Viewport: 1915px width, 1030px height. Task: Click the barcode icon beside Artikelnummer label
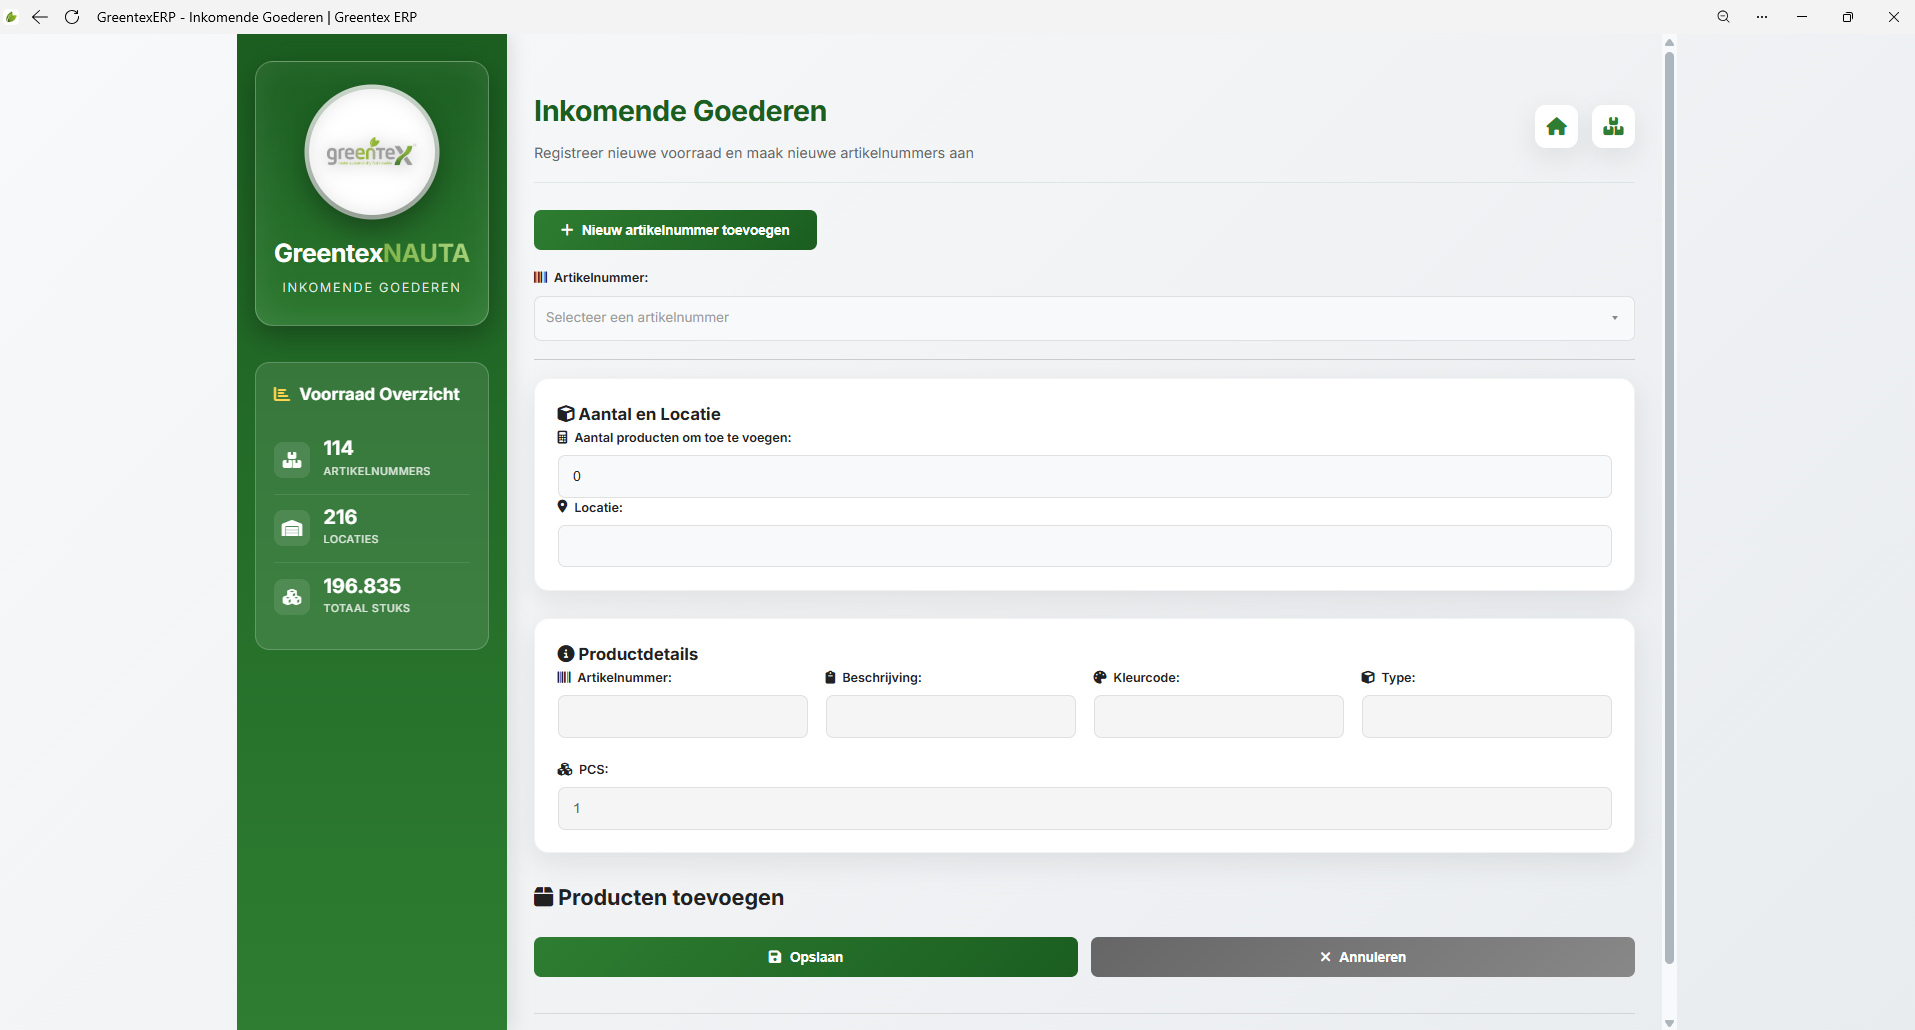[541, 278]
